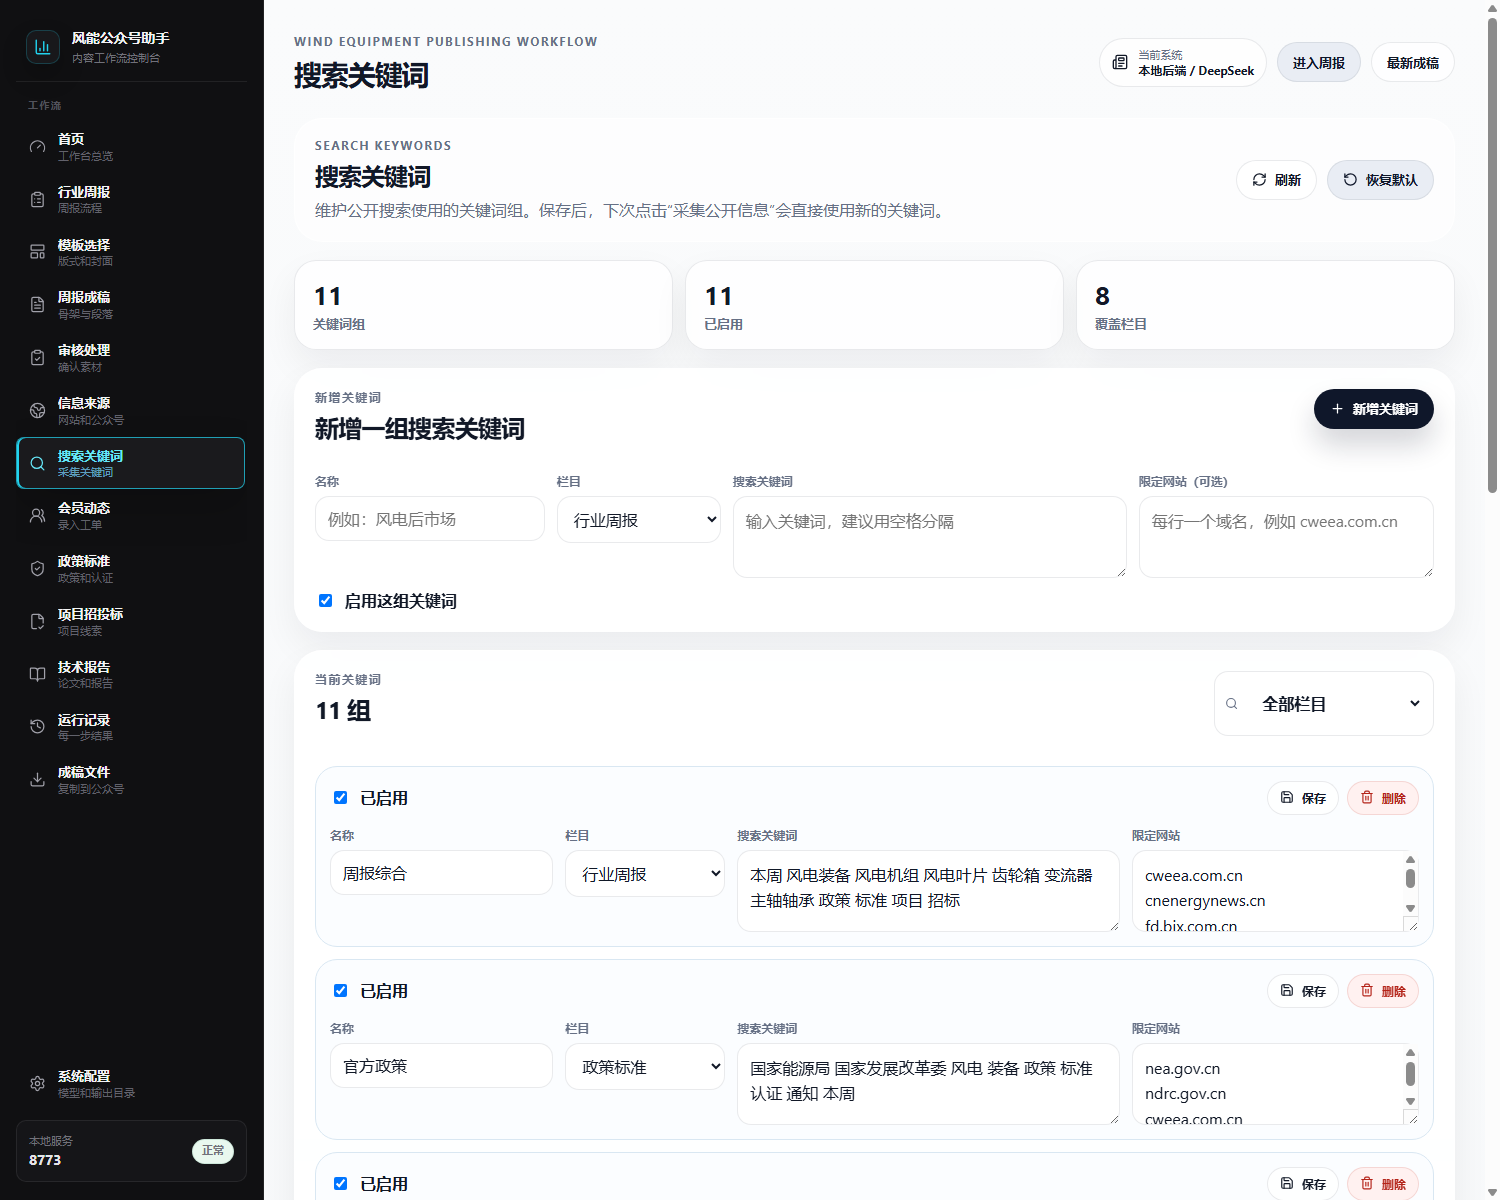Image resolution: width=1500 pixels, height=1200 pixels.
Task: Click the 搜索关键词 magnifier icon in sidebar
Action: click(x=37, y=463)
